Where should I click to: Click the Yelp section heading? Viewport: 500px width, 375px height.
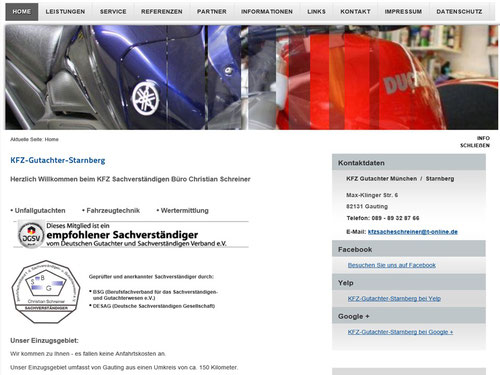pyautogui.click(x=409, y=282)
